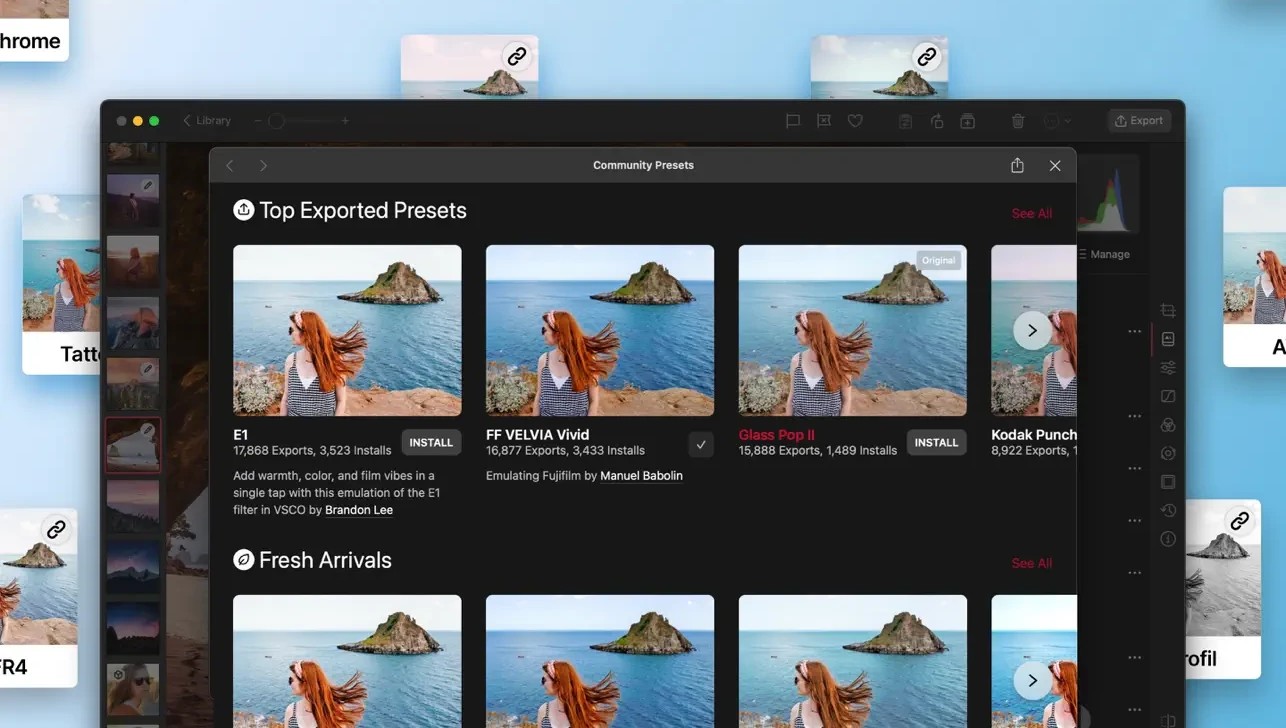Open Brandon Lee's profile link
Image resolution: width=1286 pixels, height=728 pixels.
click(x=359, y=510)
